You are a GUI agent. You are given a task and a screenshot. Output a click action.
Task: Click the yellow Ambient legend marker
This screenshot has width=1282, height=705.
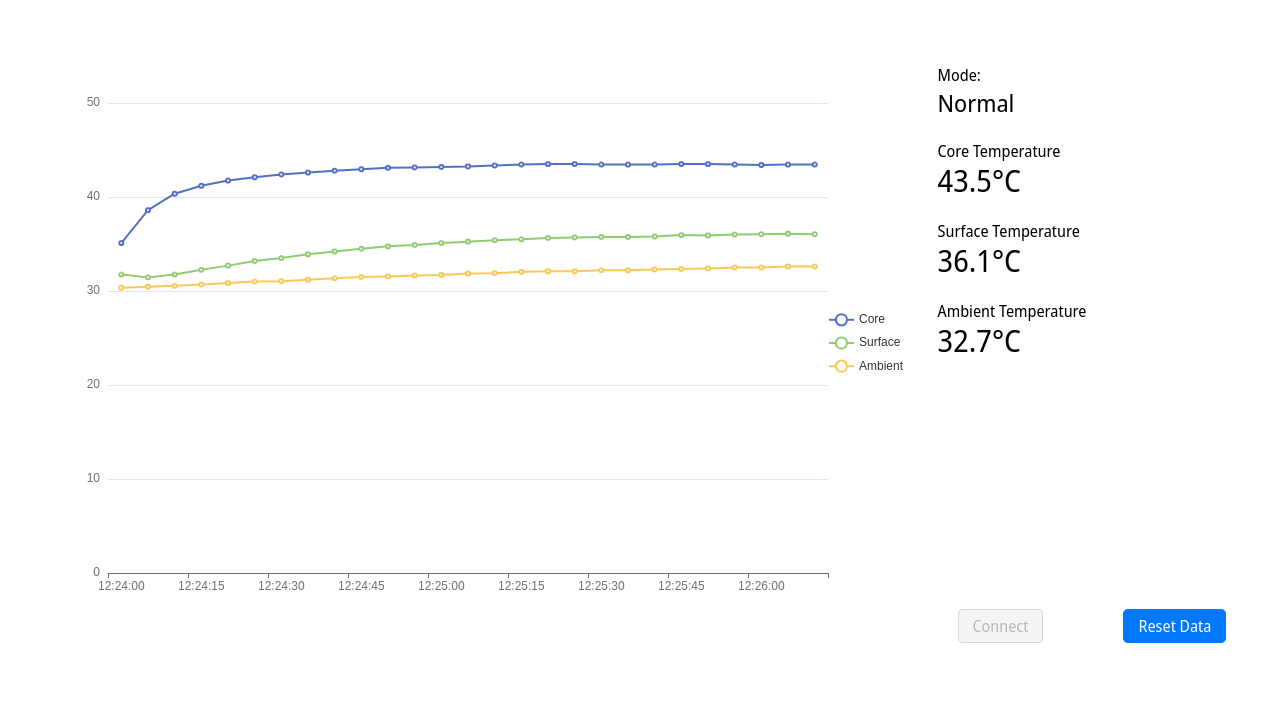(840, 366)
